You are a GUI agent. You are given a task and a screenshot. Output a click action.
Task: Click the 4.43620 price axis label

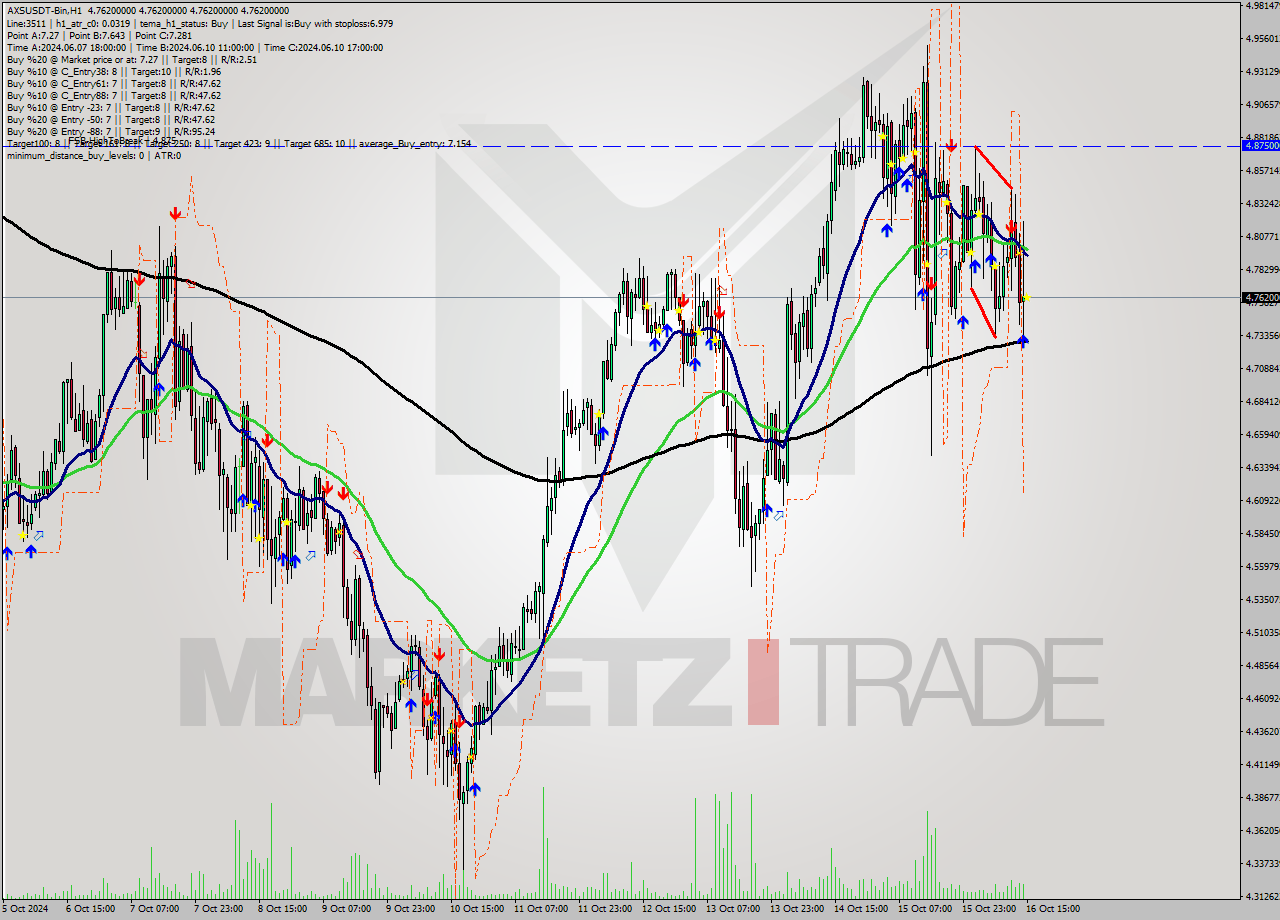tap(1261, 731)
